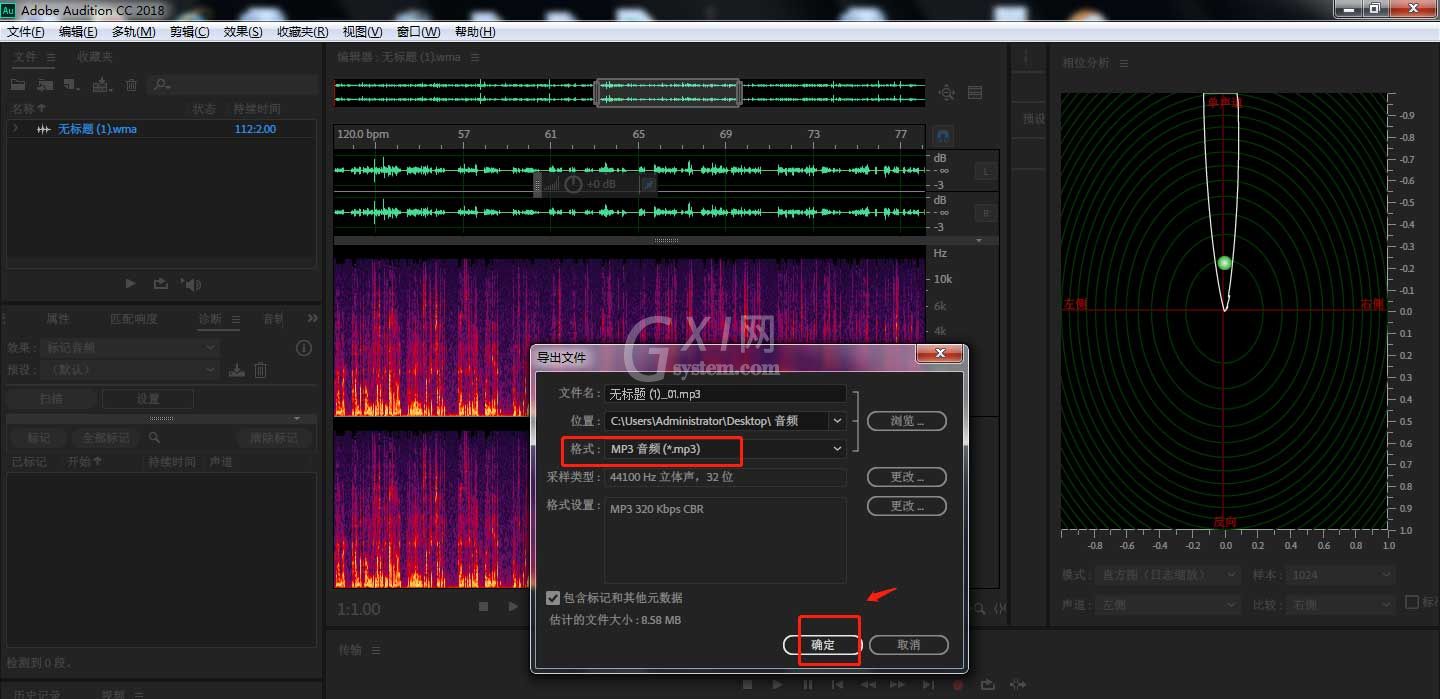Toggle right channel R button
This screenshot has width=1440, height=699.
985,213
